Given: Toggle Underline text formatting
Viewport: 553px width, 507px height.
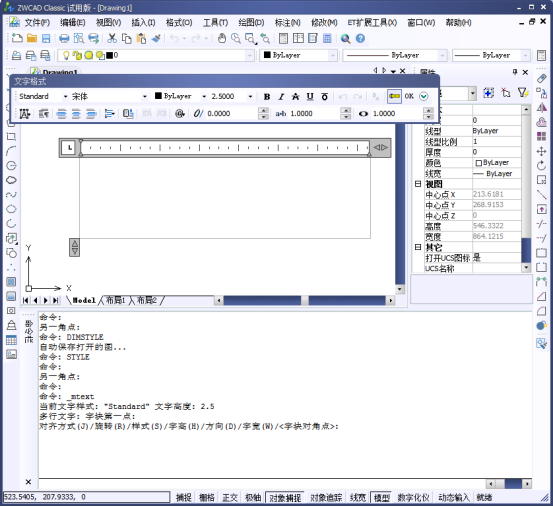Looking at the screenshot, I should tap(310, 97).
